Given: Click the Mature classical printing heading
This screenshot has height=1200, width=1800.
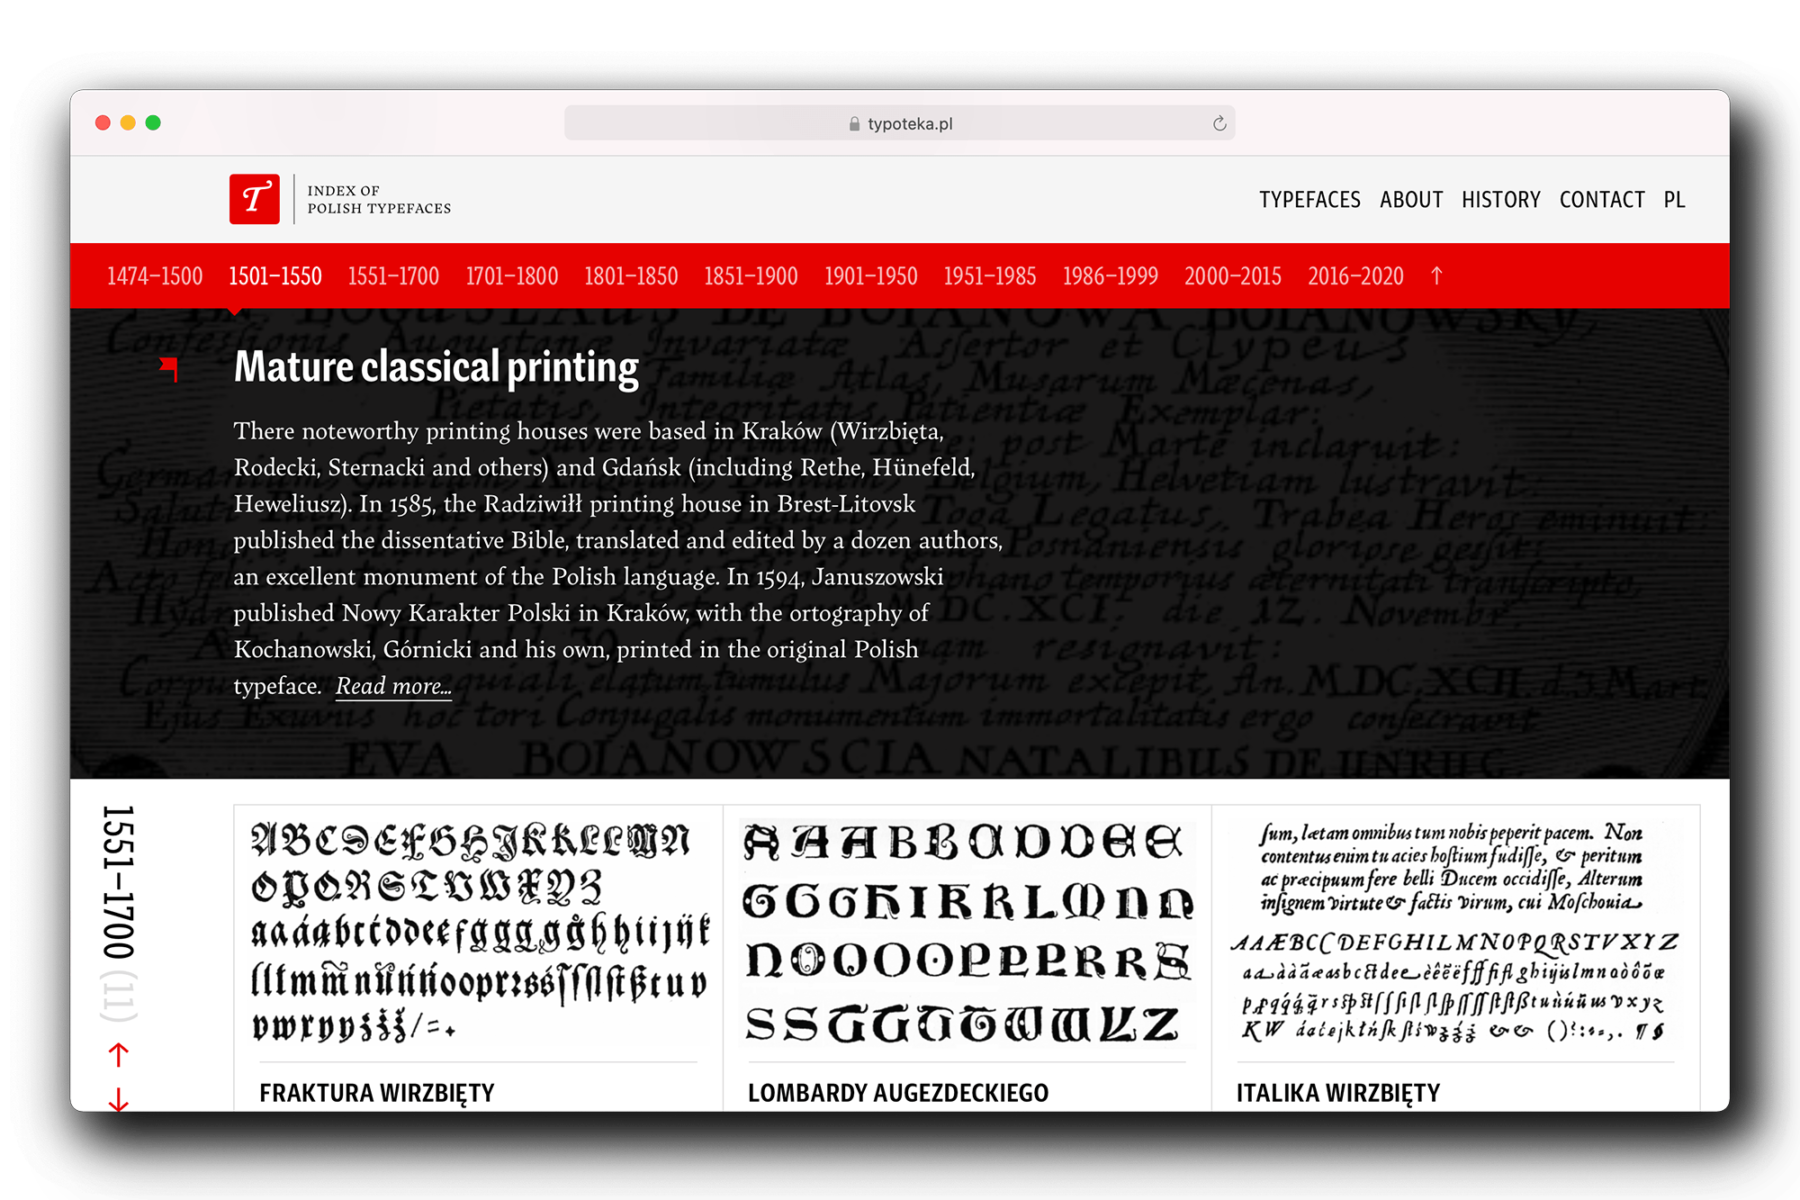Looking at the screenshot, I should click(436, 367).
